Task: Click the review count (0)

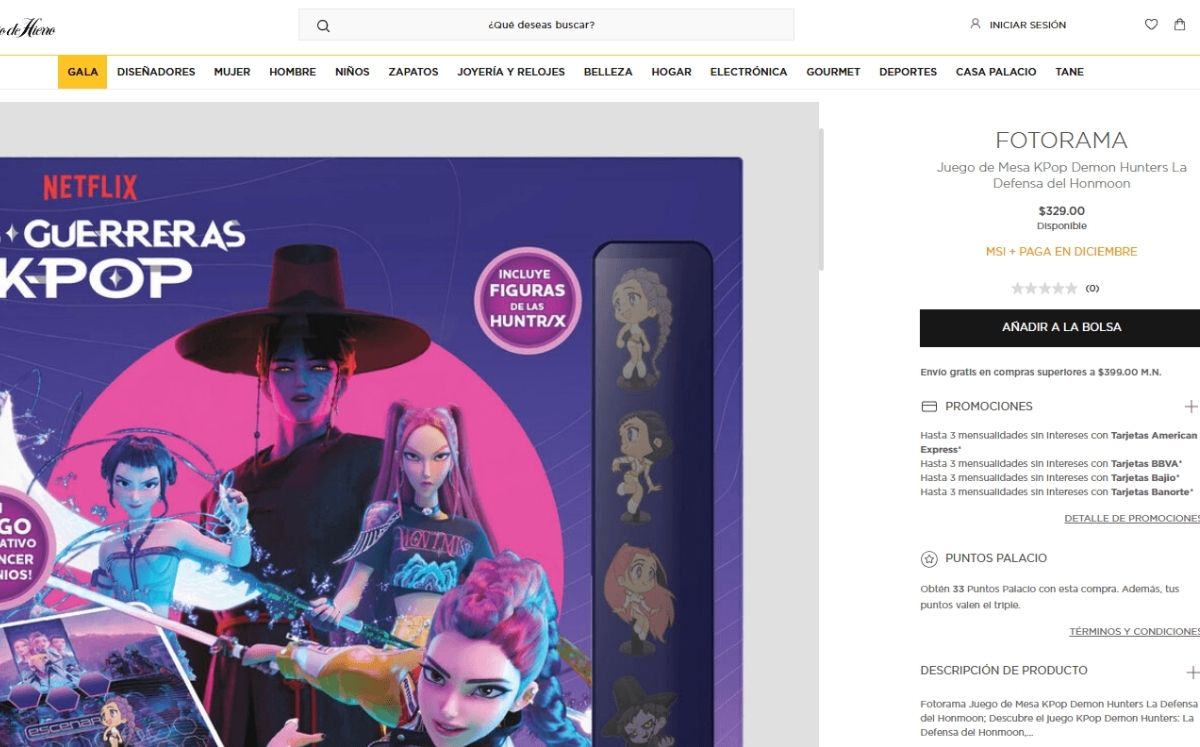Action: [1092, 289]
